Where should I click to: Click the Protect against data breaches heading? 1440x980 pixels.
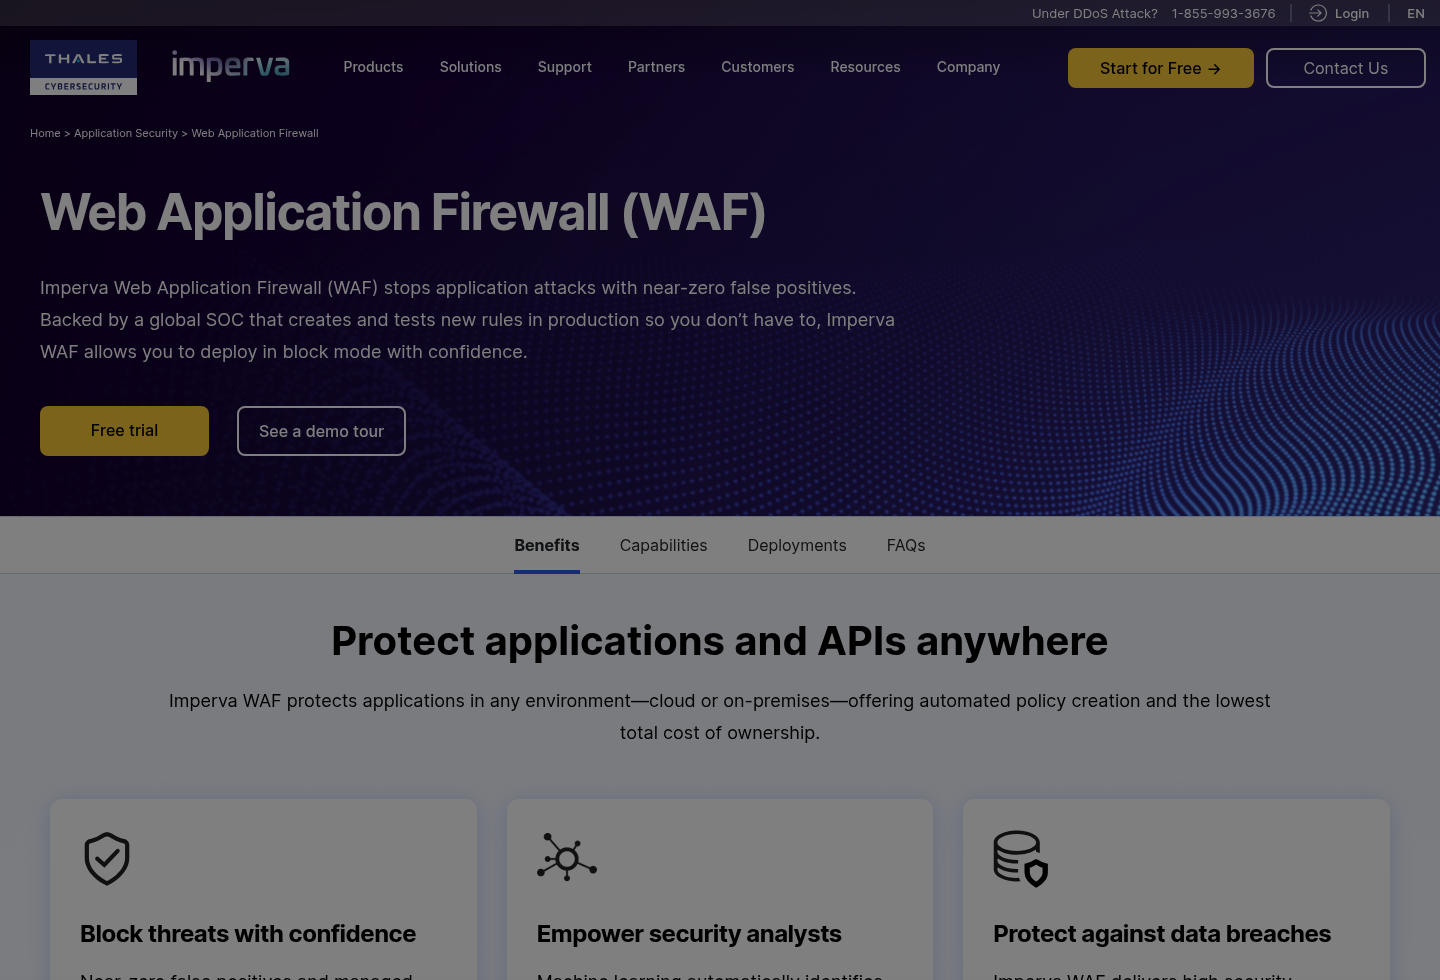coord(1162,934)
